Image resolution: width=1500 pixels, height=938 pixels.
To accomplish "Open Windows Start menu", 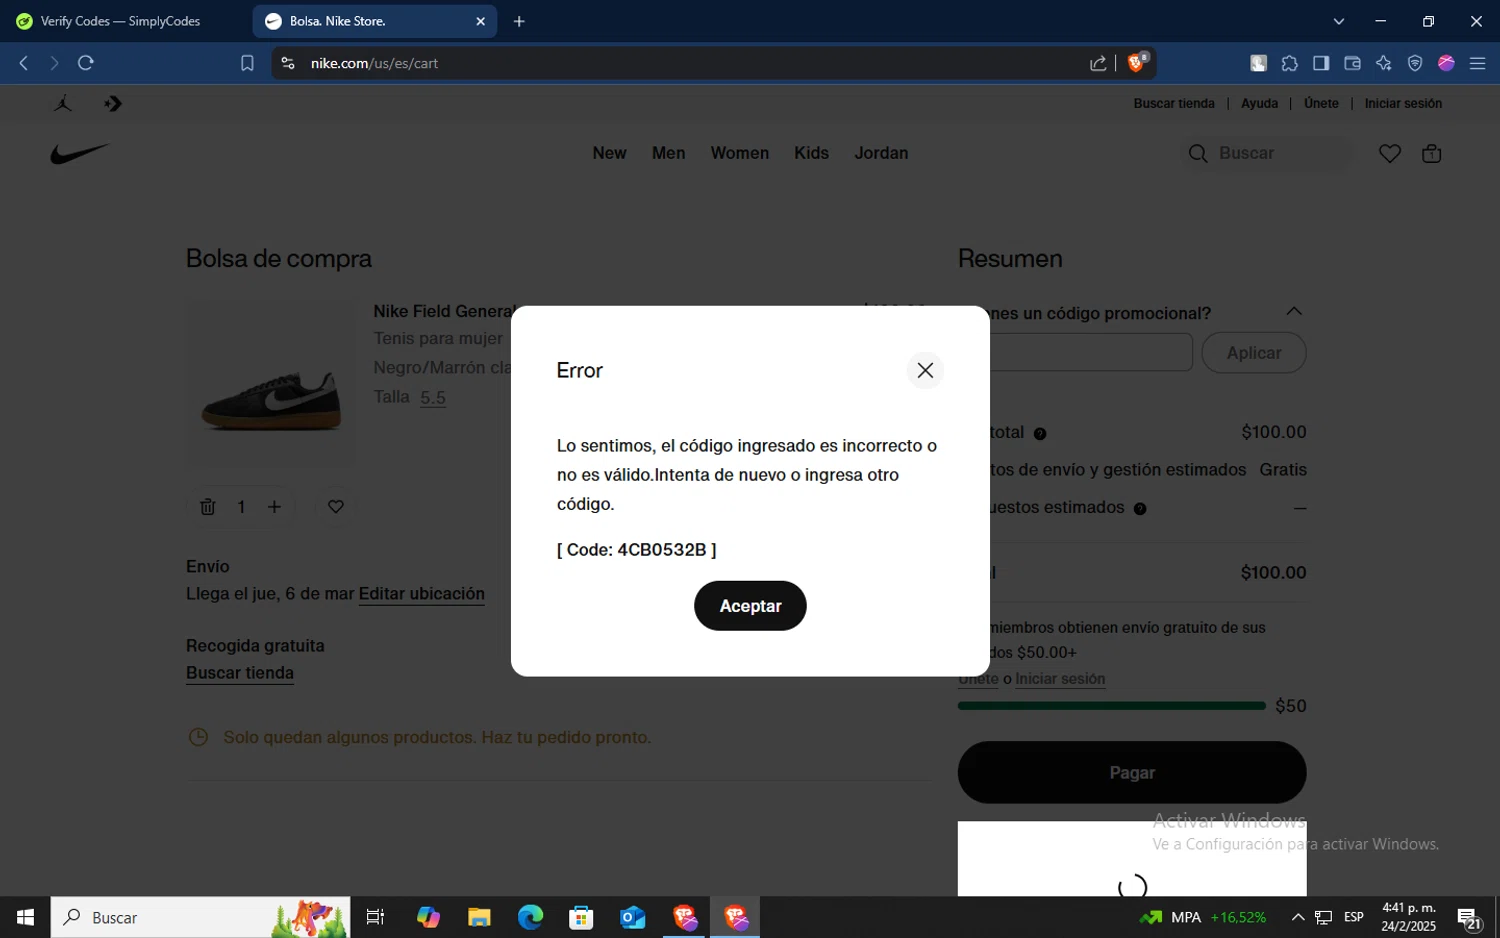I will click(25, 917).
